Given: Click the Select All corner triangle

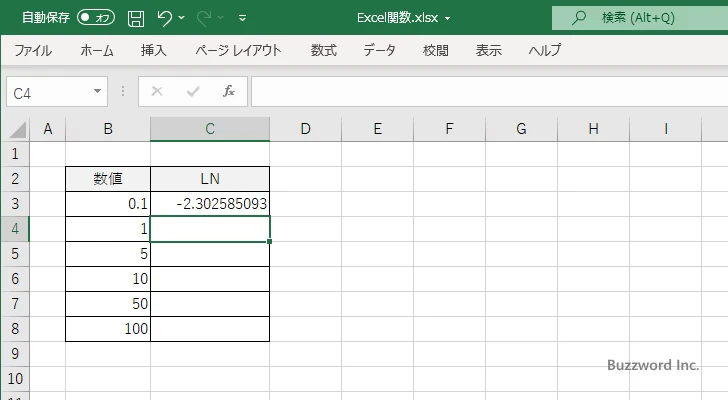Looking at the screenshot, I should (x=18, y=130).
